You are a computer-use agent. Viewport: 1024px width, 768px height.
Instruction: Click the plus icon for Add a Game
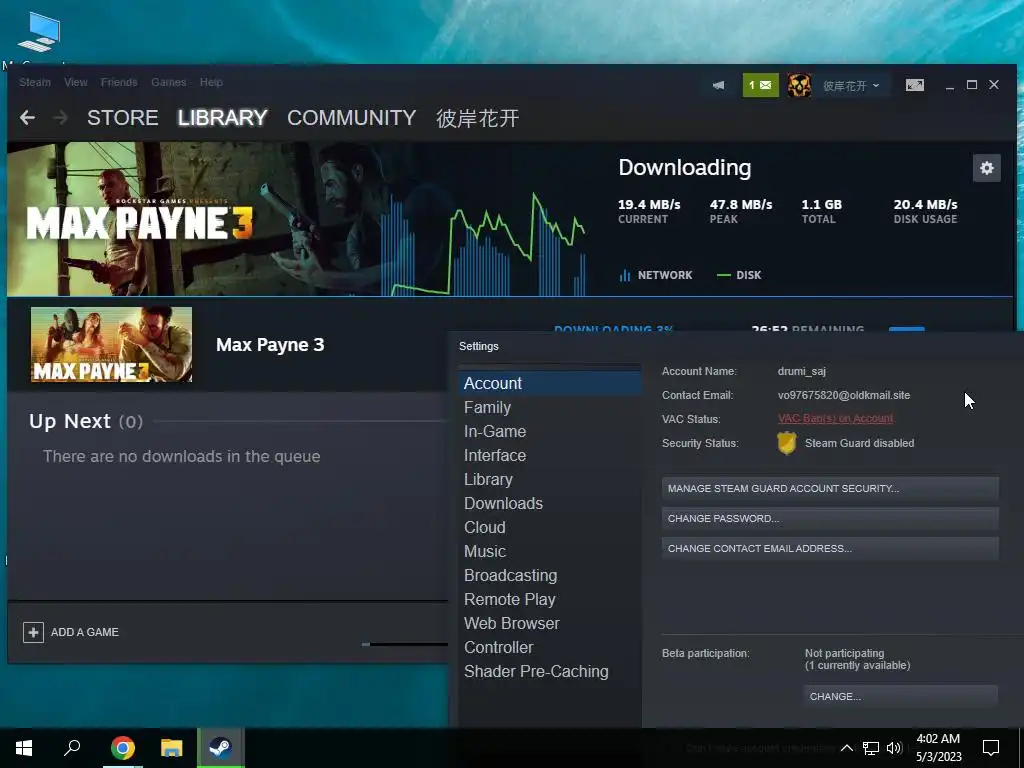click(33, 632)
